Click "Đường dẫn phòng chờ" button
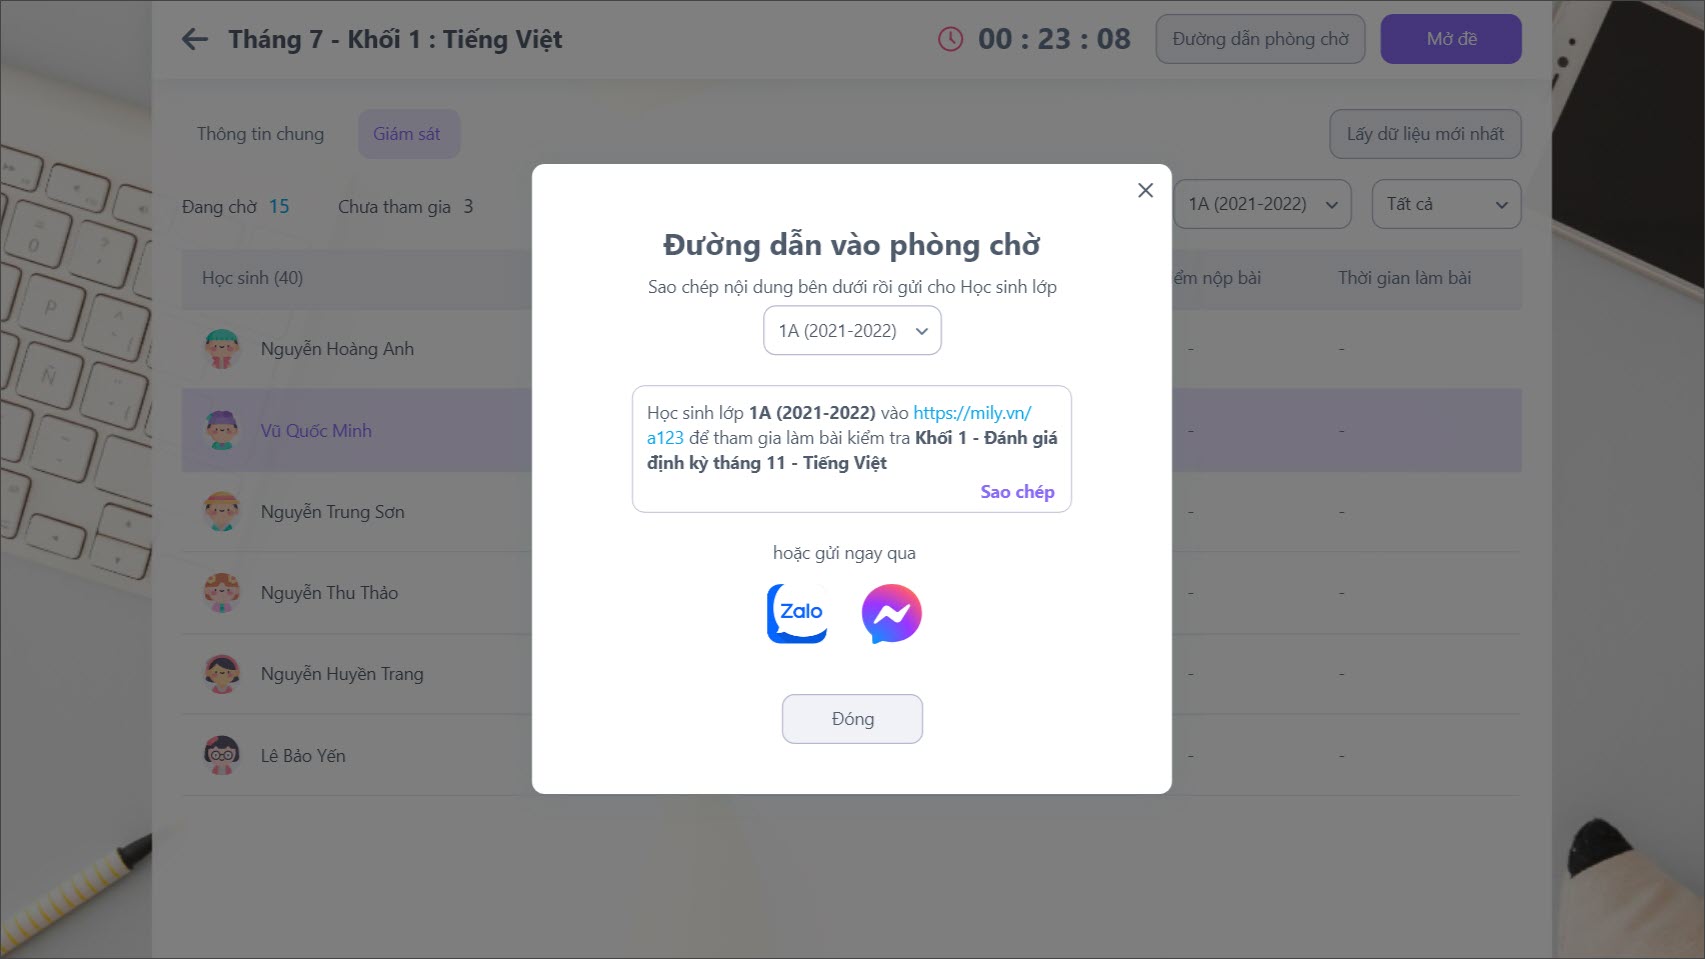1705x959 pixels. click(1260, 39)
